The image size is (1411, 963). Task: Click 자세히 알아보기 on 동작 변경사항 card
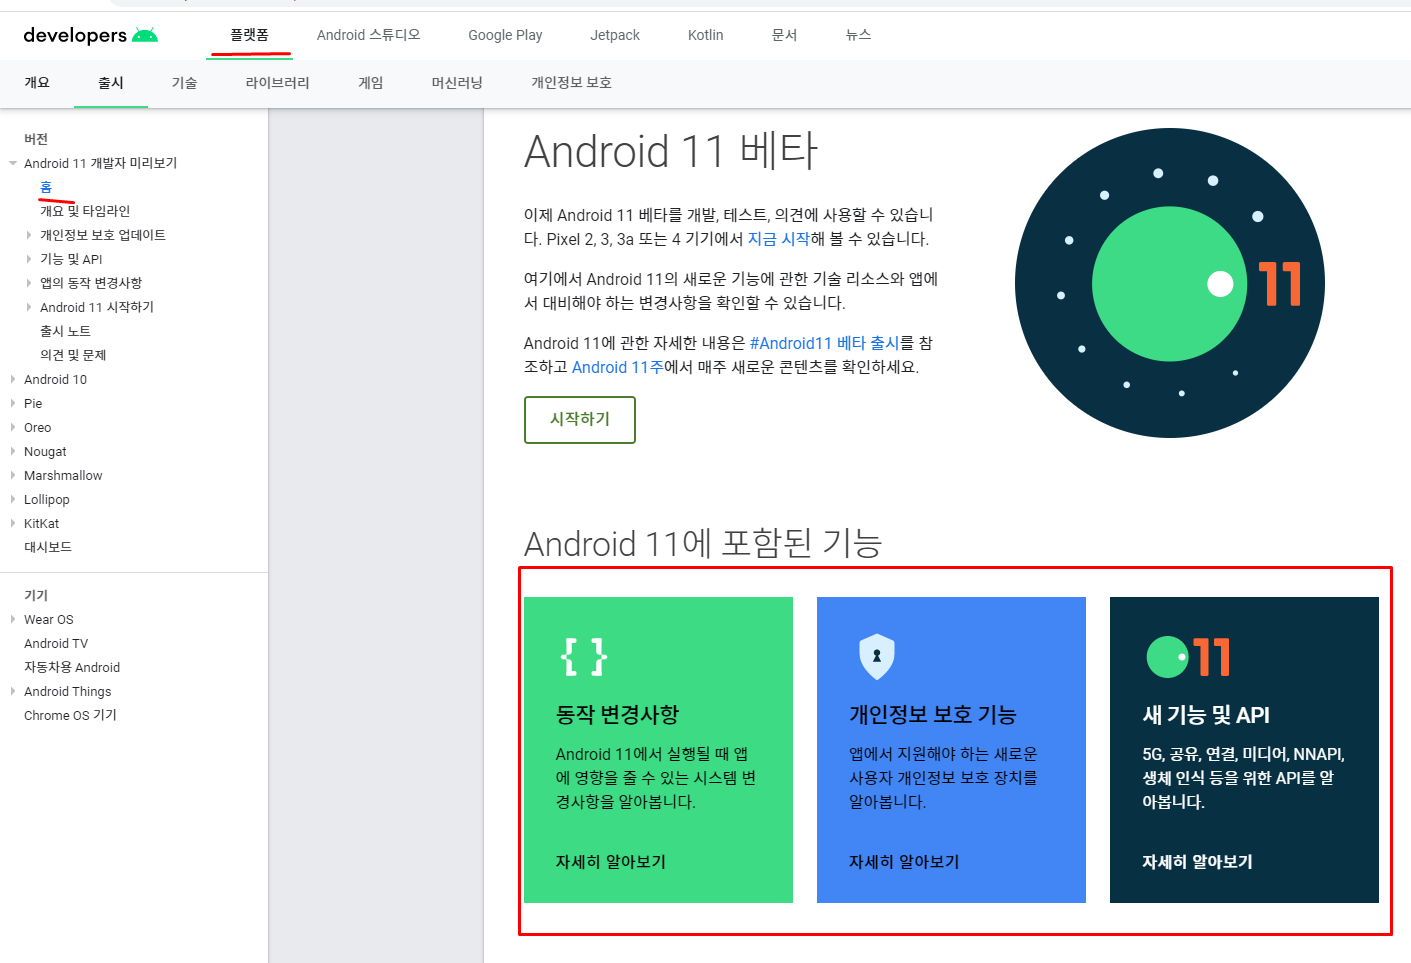(611, 862)
